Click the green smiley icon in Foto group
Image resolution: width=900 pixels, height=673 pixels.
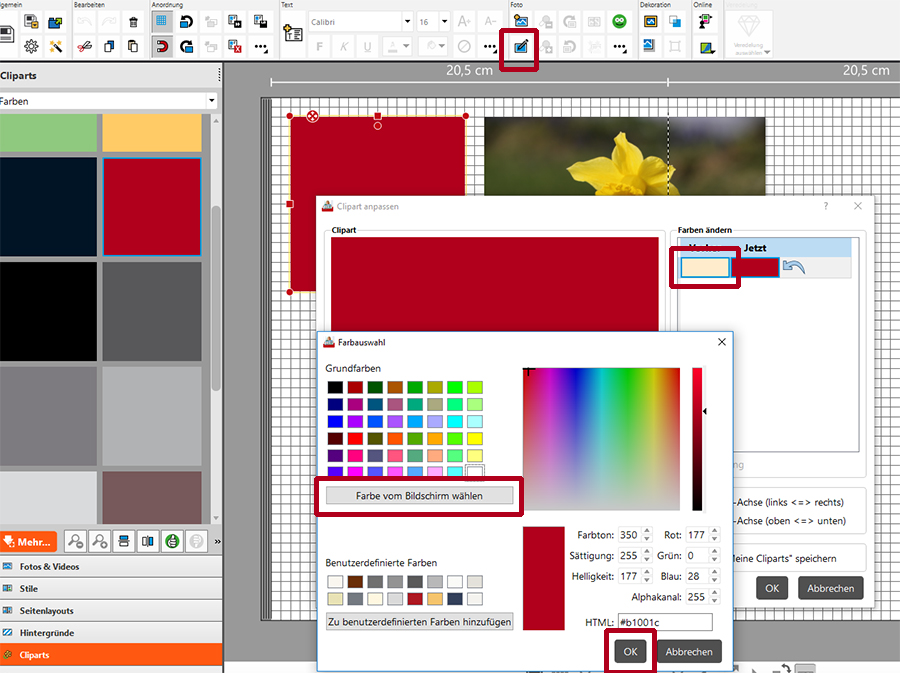[x=620, y=22]
